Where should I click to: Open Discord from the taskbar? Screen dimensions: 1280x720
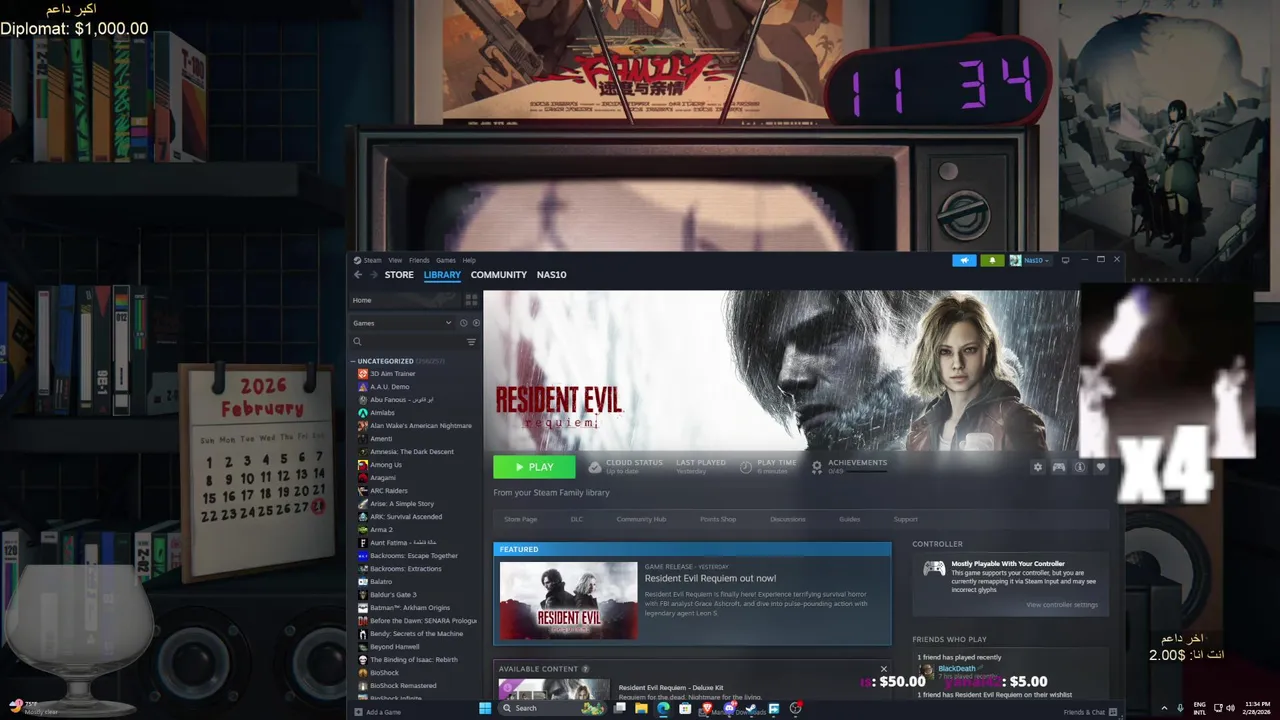click(x=729, y=708)
